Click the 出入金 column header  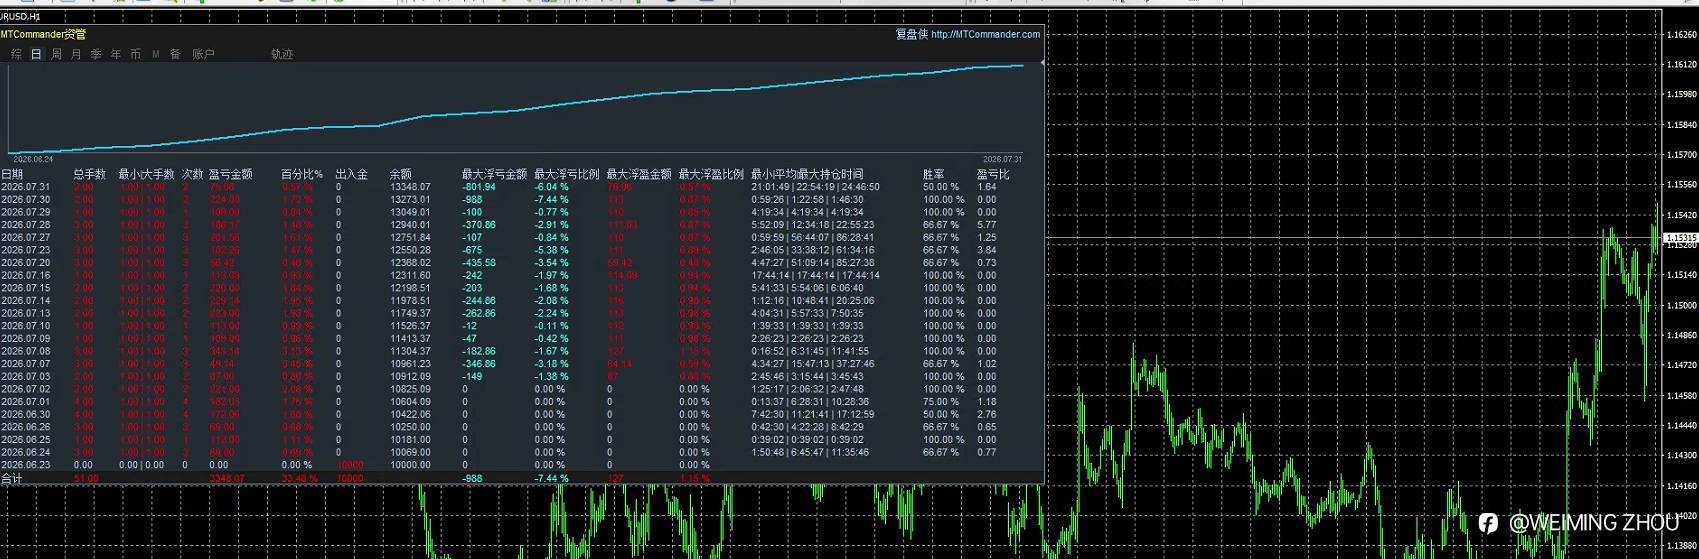click(351, 174)
